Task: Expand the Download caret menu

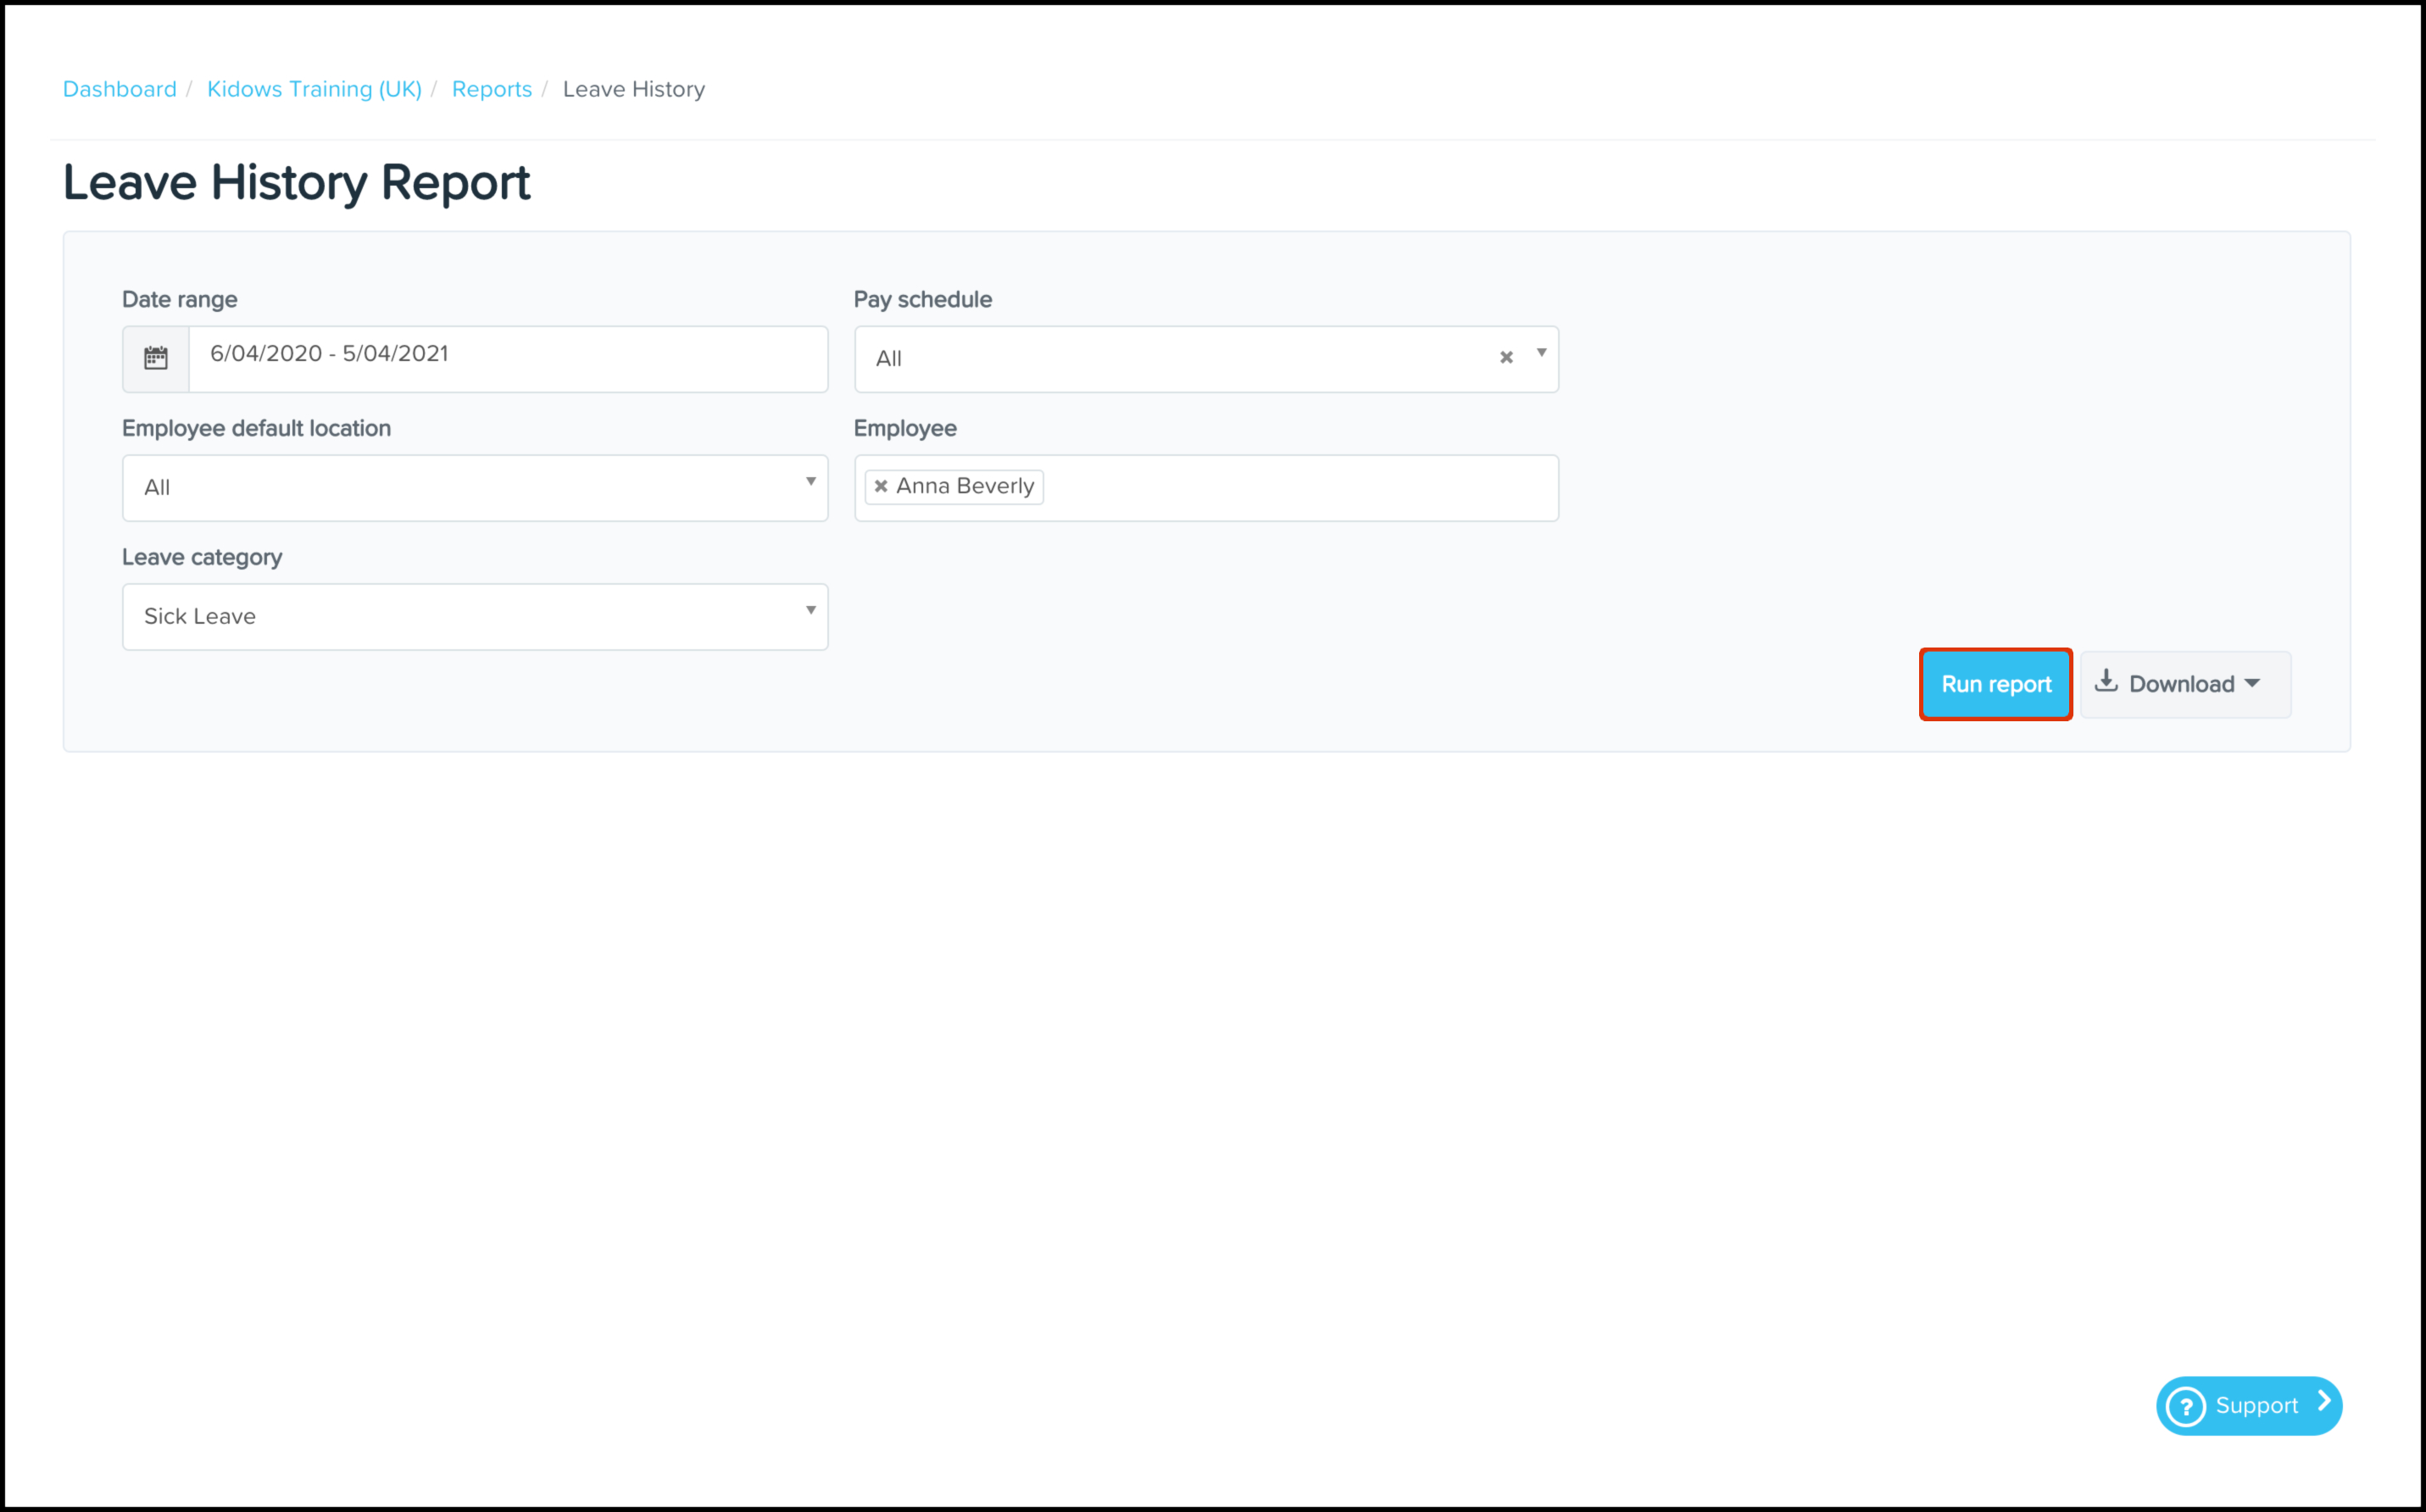Action: click(x=2252, y=684)
